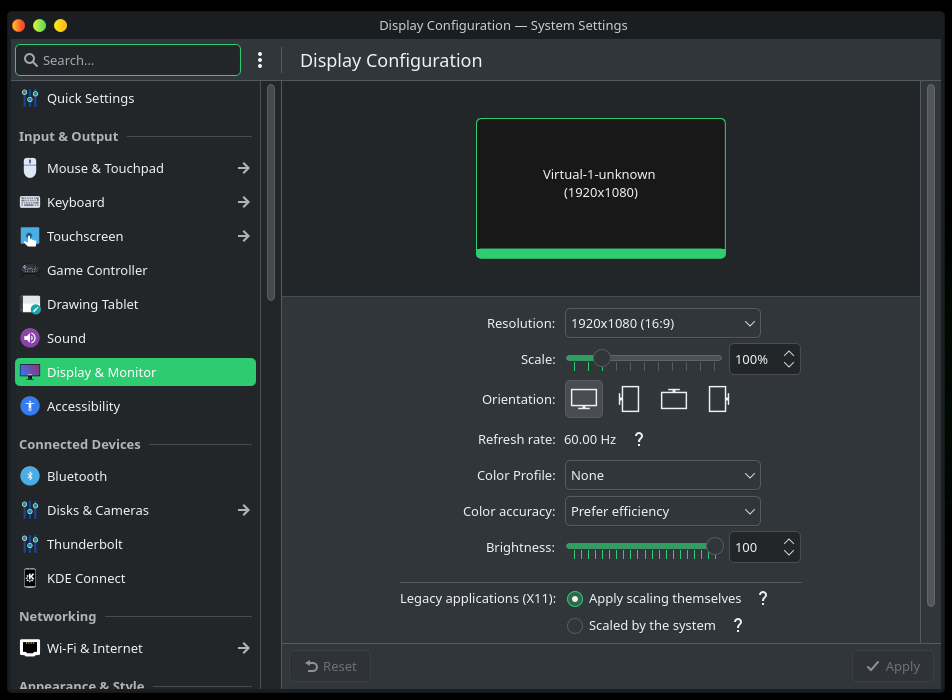The height and width of the screenshot is (700, 952).
Task: Open the Color accuracy dropdown
Action: [662, 511]
